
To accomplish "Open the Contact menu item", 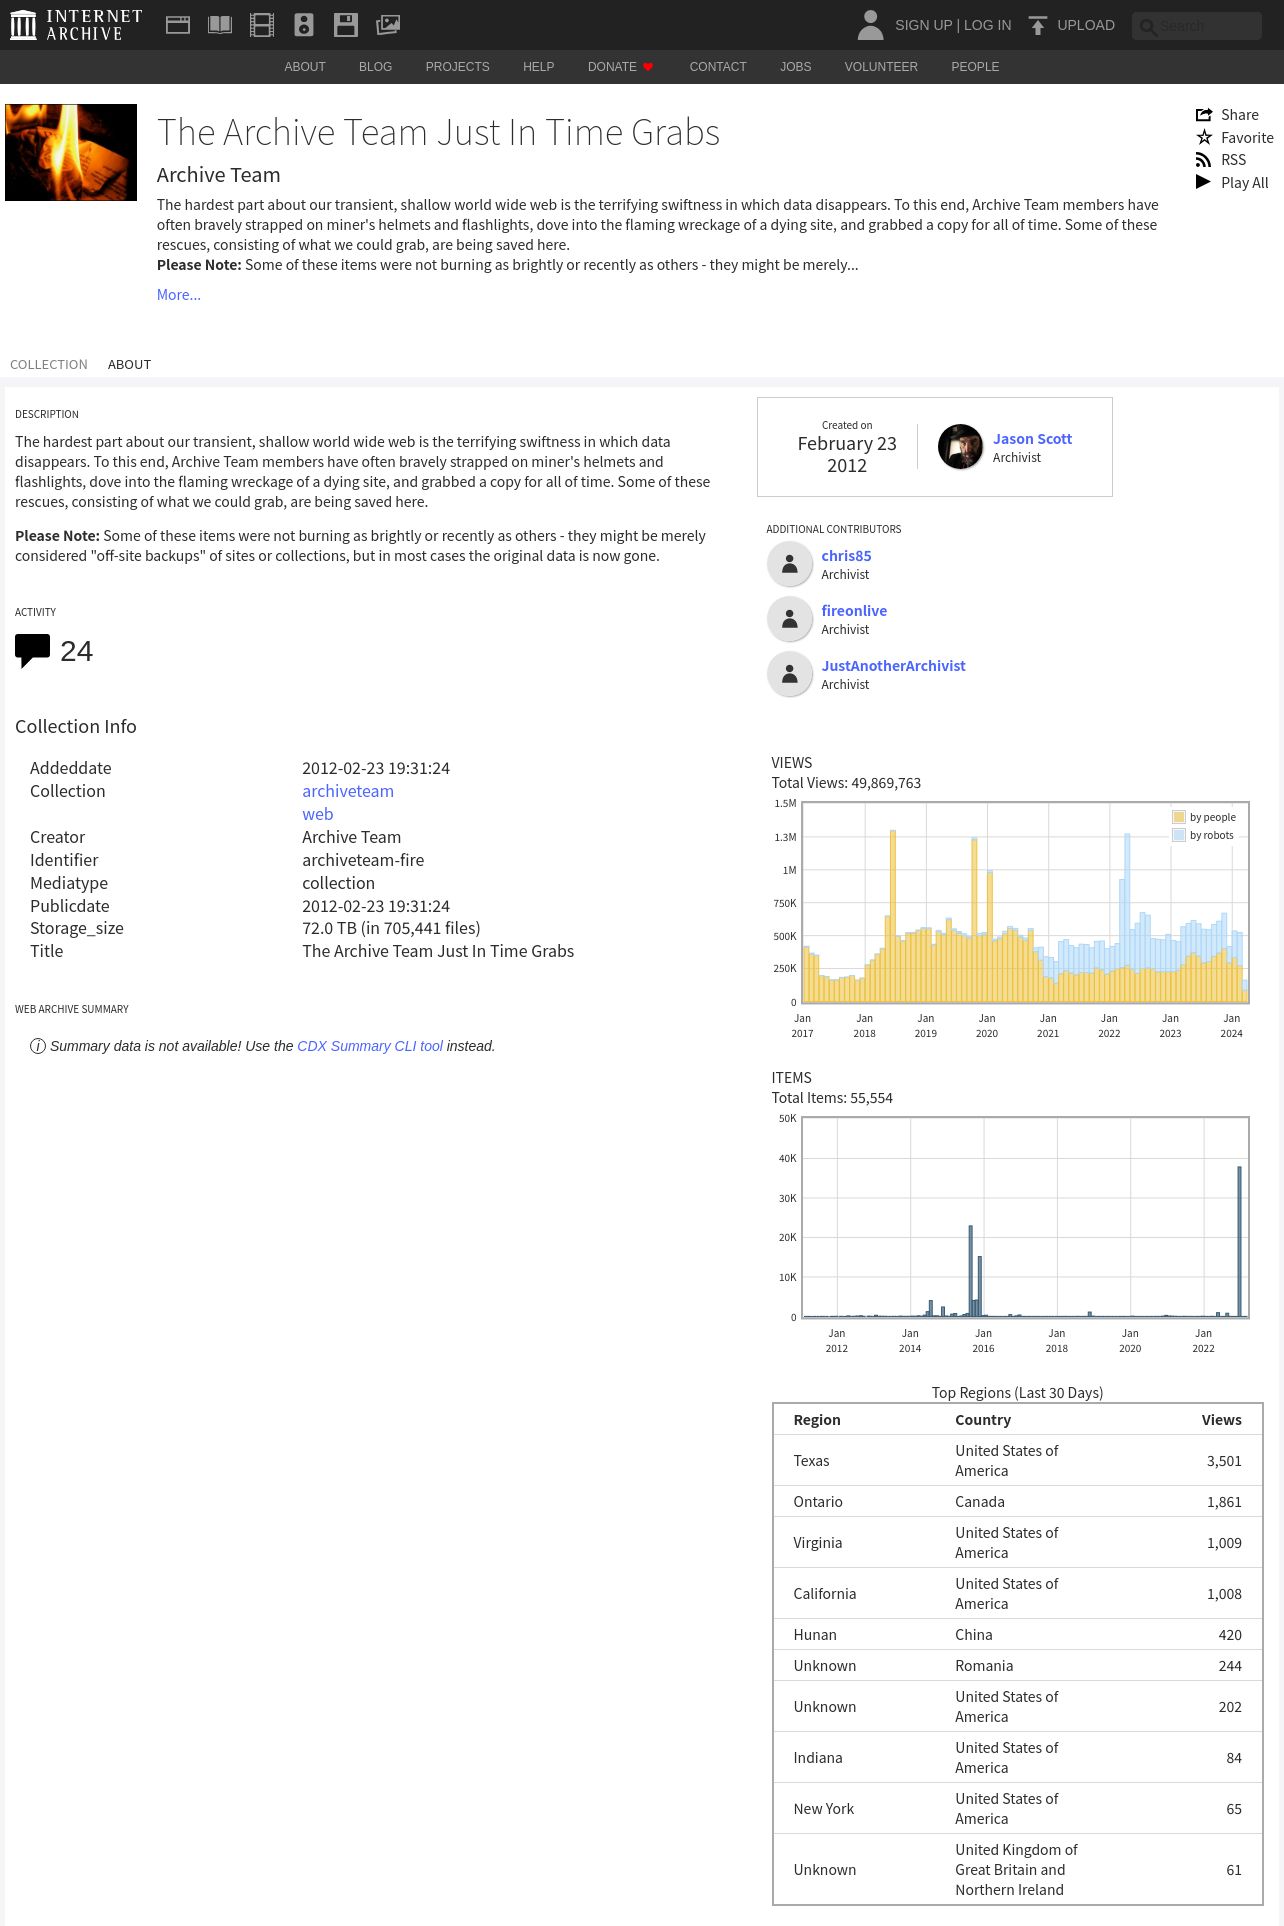I will click(x=718, y=67).
